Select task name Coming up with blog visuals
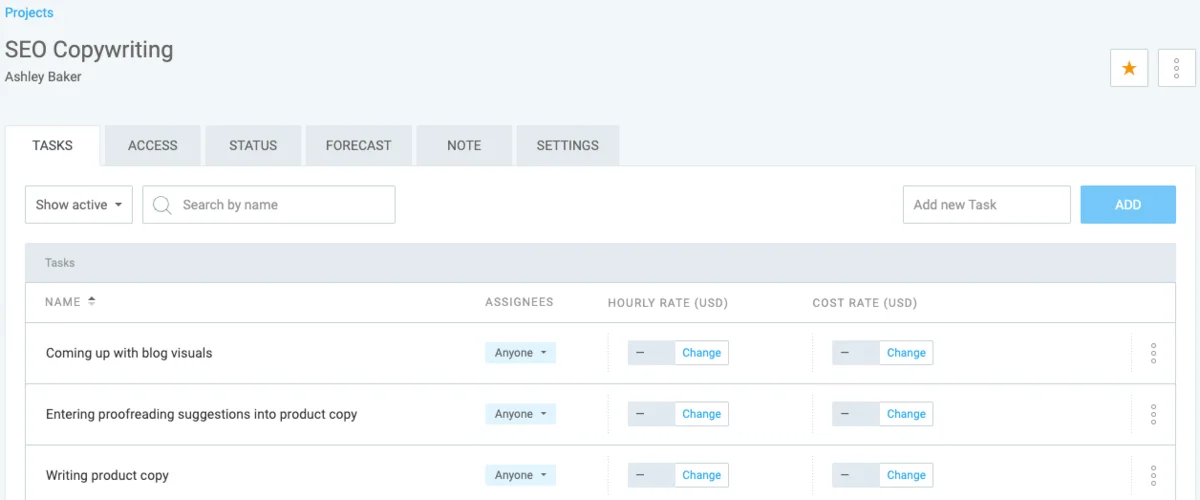Image resolution: width=1200 pixels, height=500 pixels. pyautogui.click(x=129, y=353)
